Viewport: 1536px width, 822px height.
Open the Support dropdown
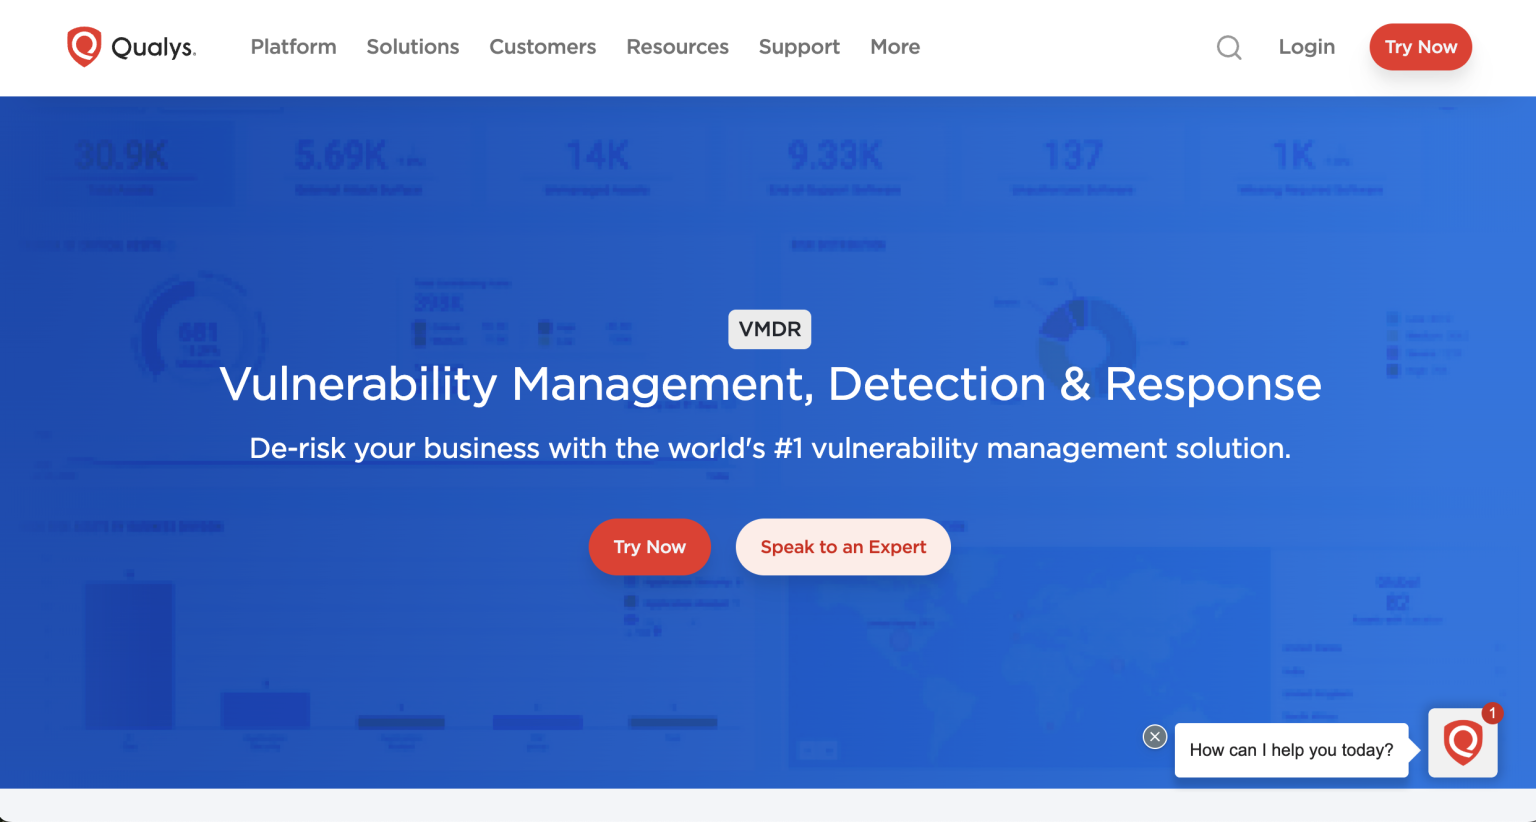[799, 46]
